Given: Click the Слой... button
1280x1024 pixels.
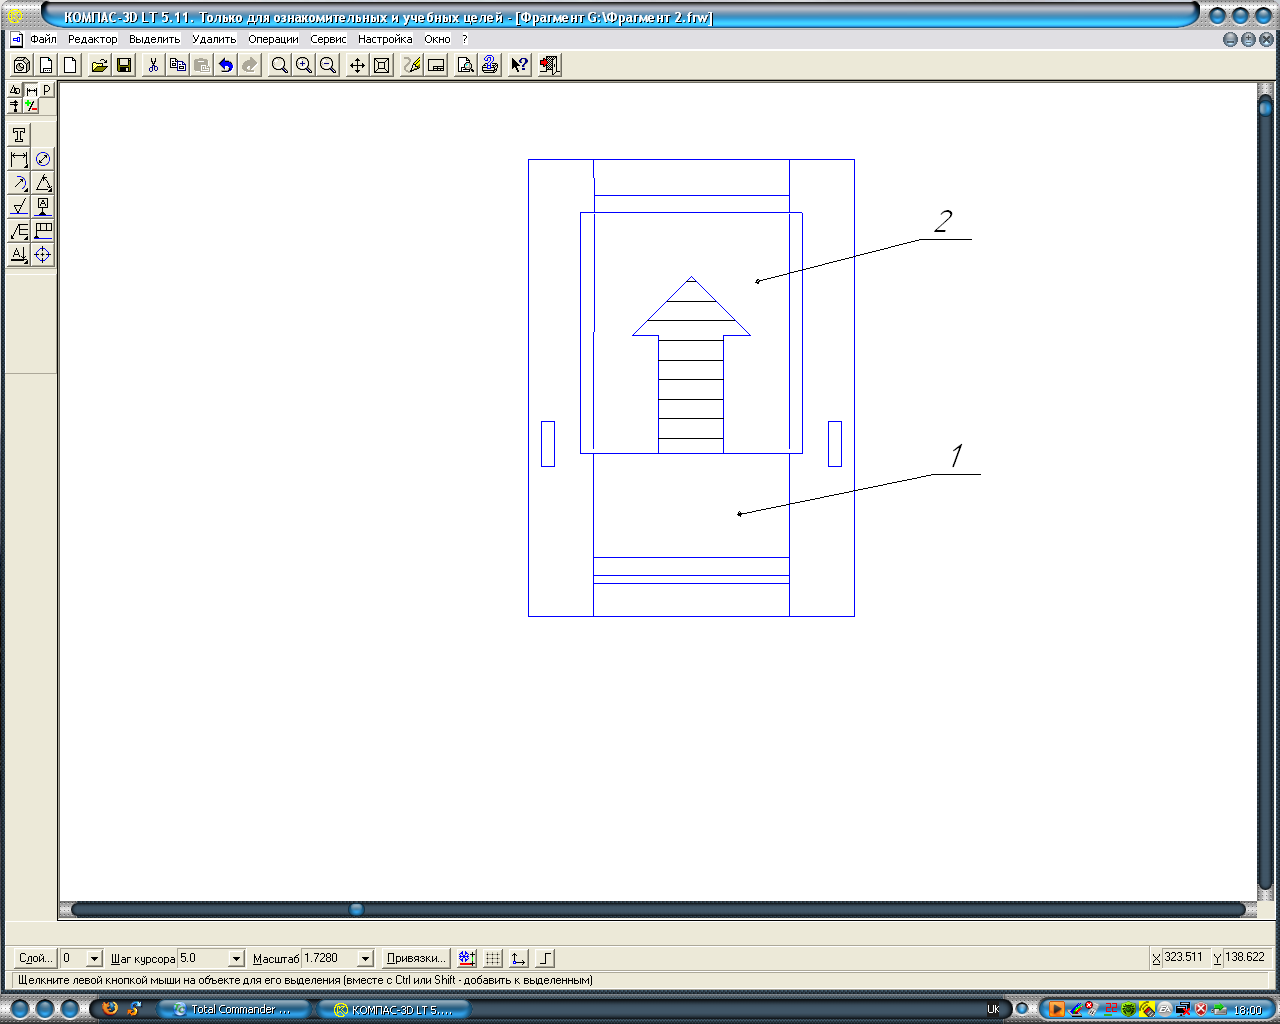Looking at the screenshot, I should pos(34,958).
